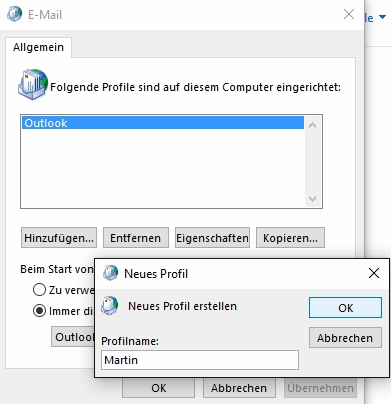Viewport: 391px width, 404px height.
Task: Open the dropdown arrow in the background window
Action: [383, 17]
